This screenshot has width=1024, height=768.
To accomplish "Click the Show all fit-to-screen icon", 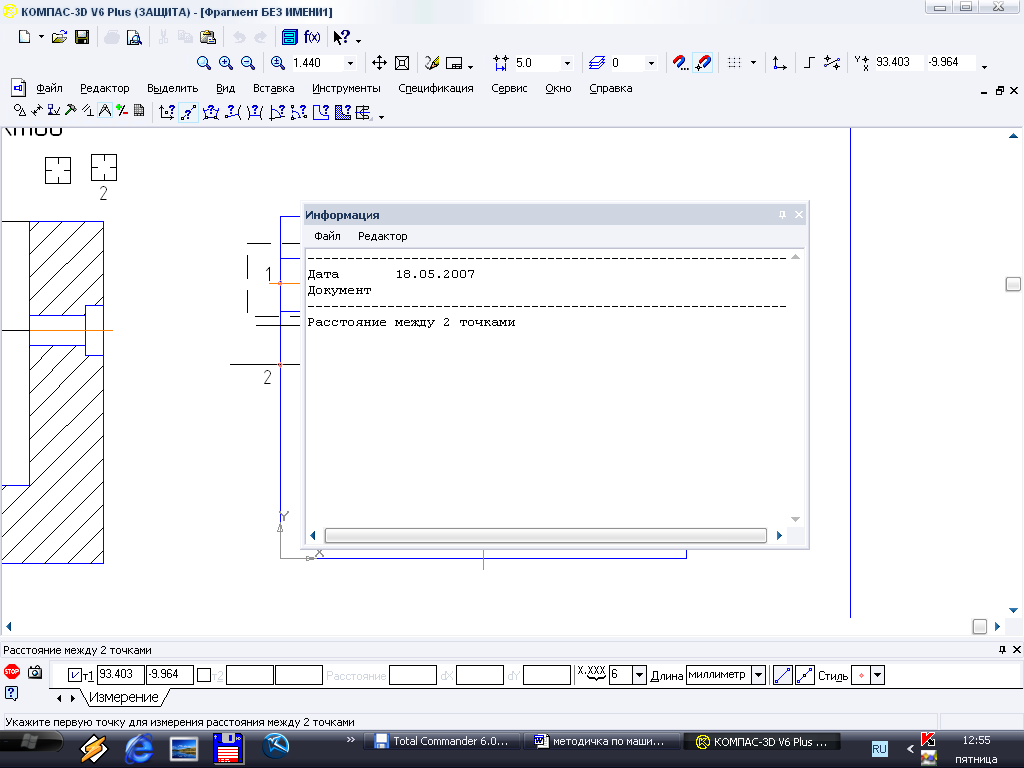I will 402,63.
